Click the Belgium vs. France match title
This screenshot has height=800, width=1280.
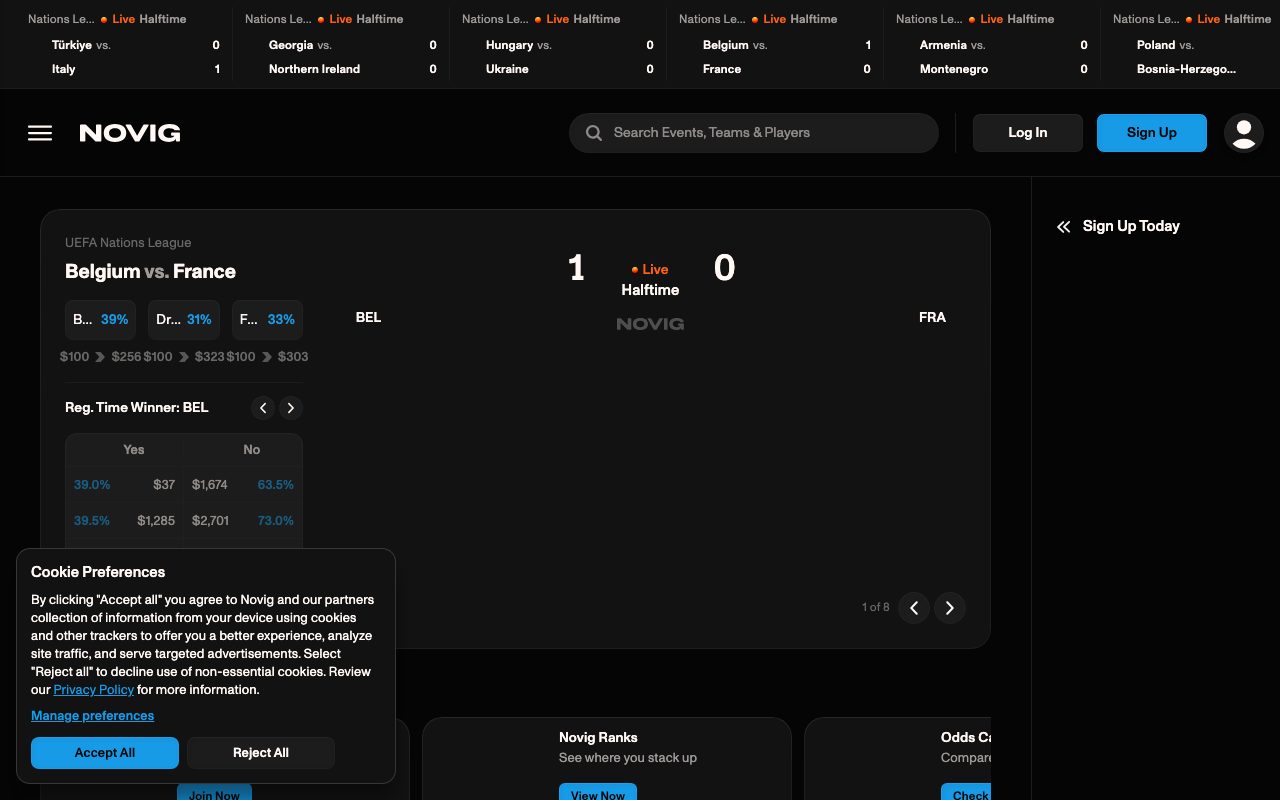point(150,272)
